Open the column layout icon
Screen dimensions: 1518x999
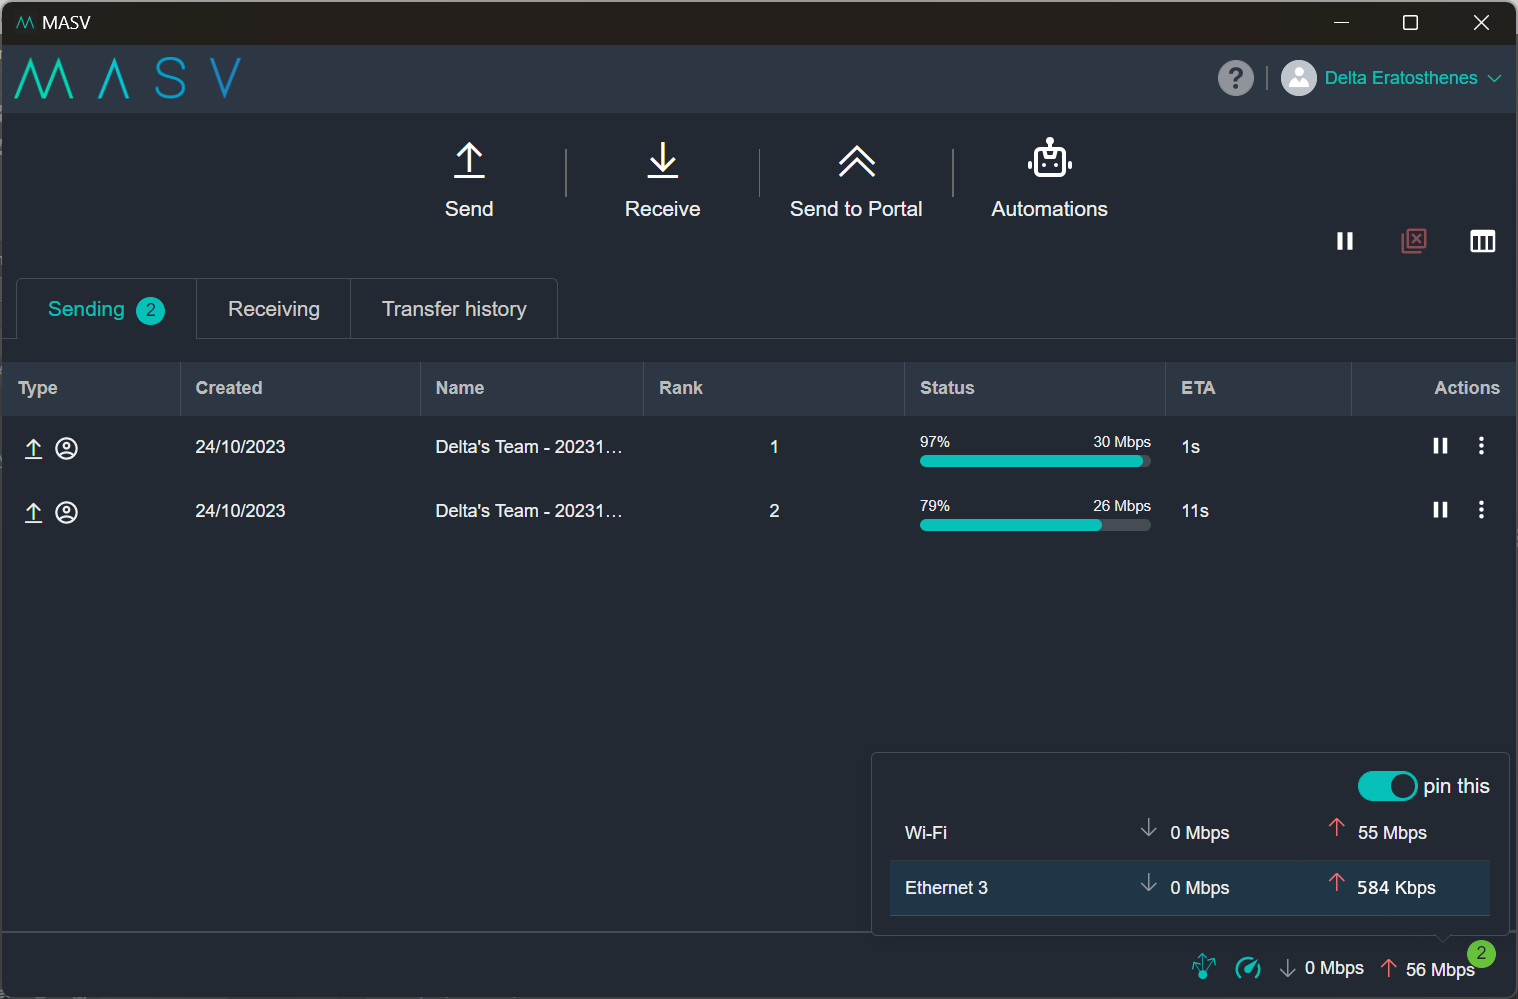pos(1482,241)
